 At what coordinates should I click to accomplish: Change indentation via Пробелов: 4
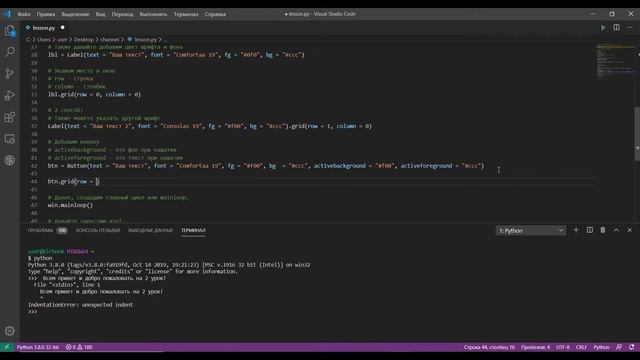[x=536, y=347]
